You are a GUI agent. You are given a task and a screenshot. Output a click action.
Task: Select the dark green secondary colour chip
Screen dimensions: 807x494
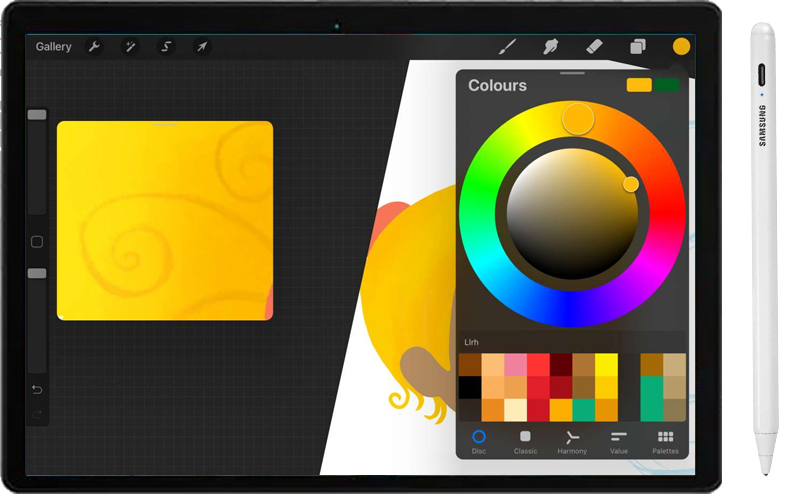666,85
